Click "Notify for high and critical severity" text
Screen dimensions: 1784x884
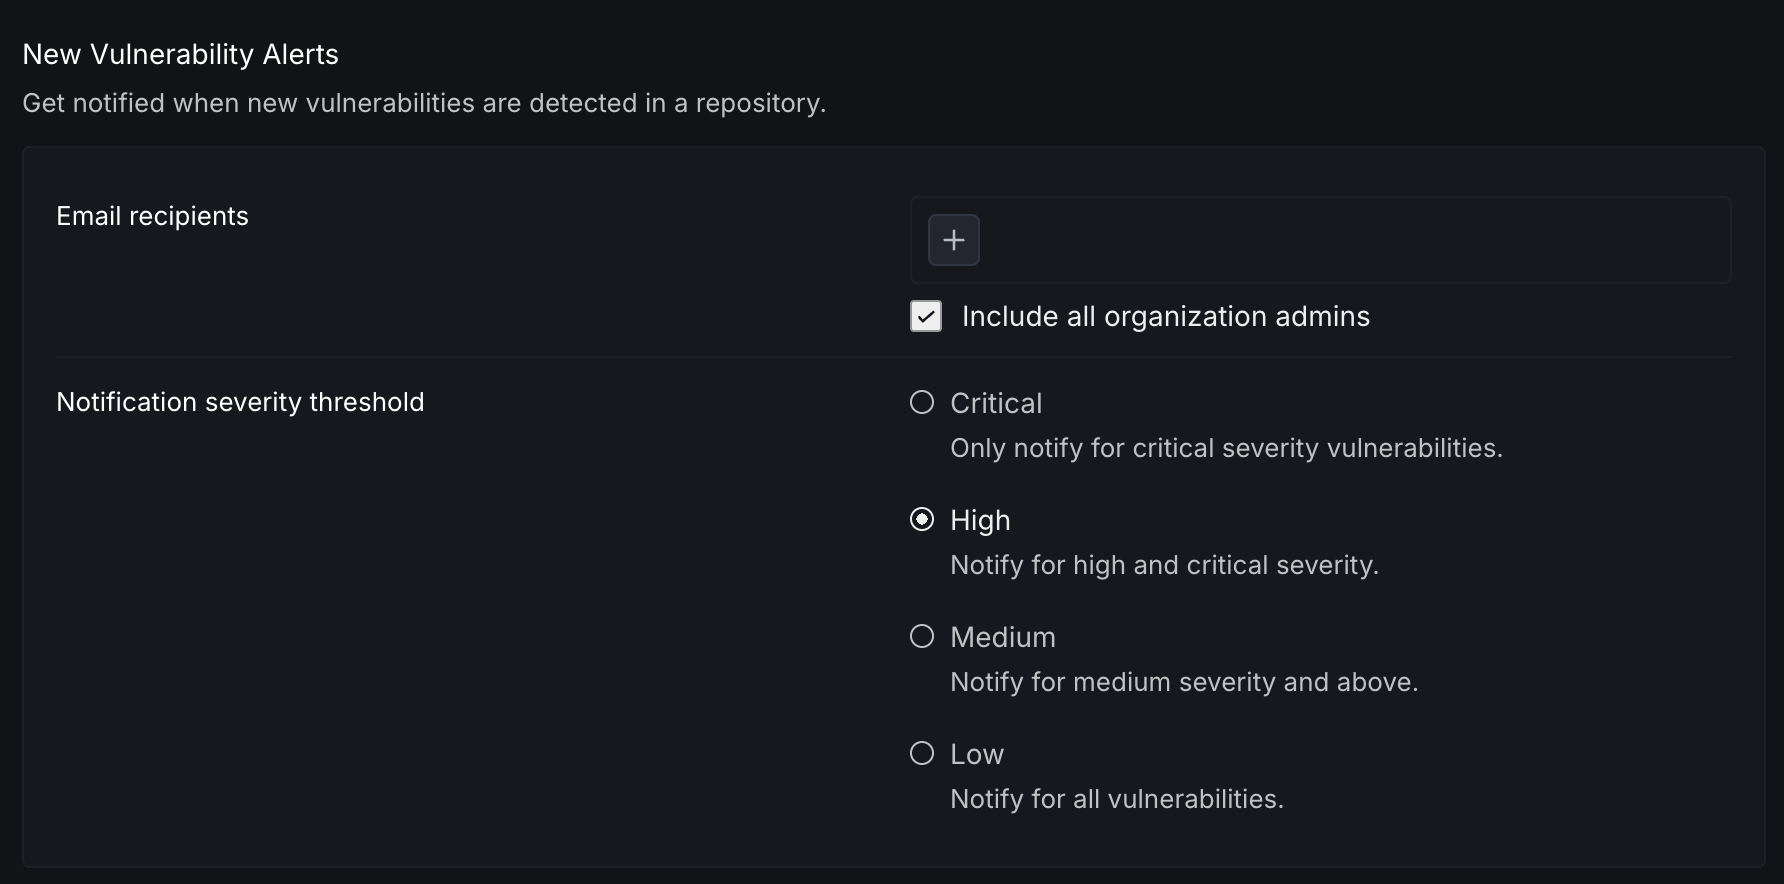click(x=1164, y=565)
